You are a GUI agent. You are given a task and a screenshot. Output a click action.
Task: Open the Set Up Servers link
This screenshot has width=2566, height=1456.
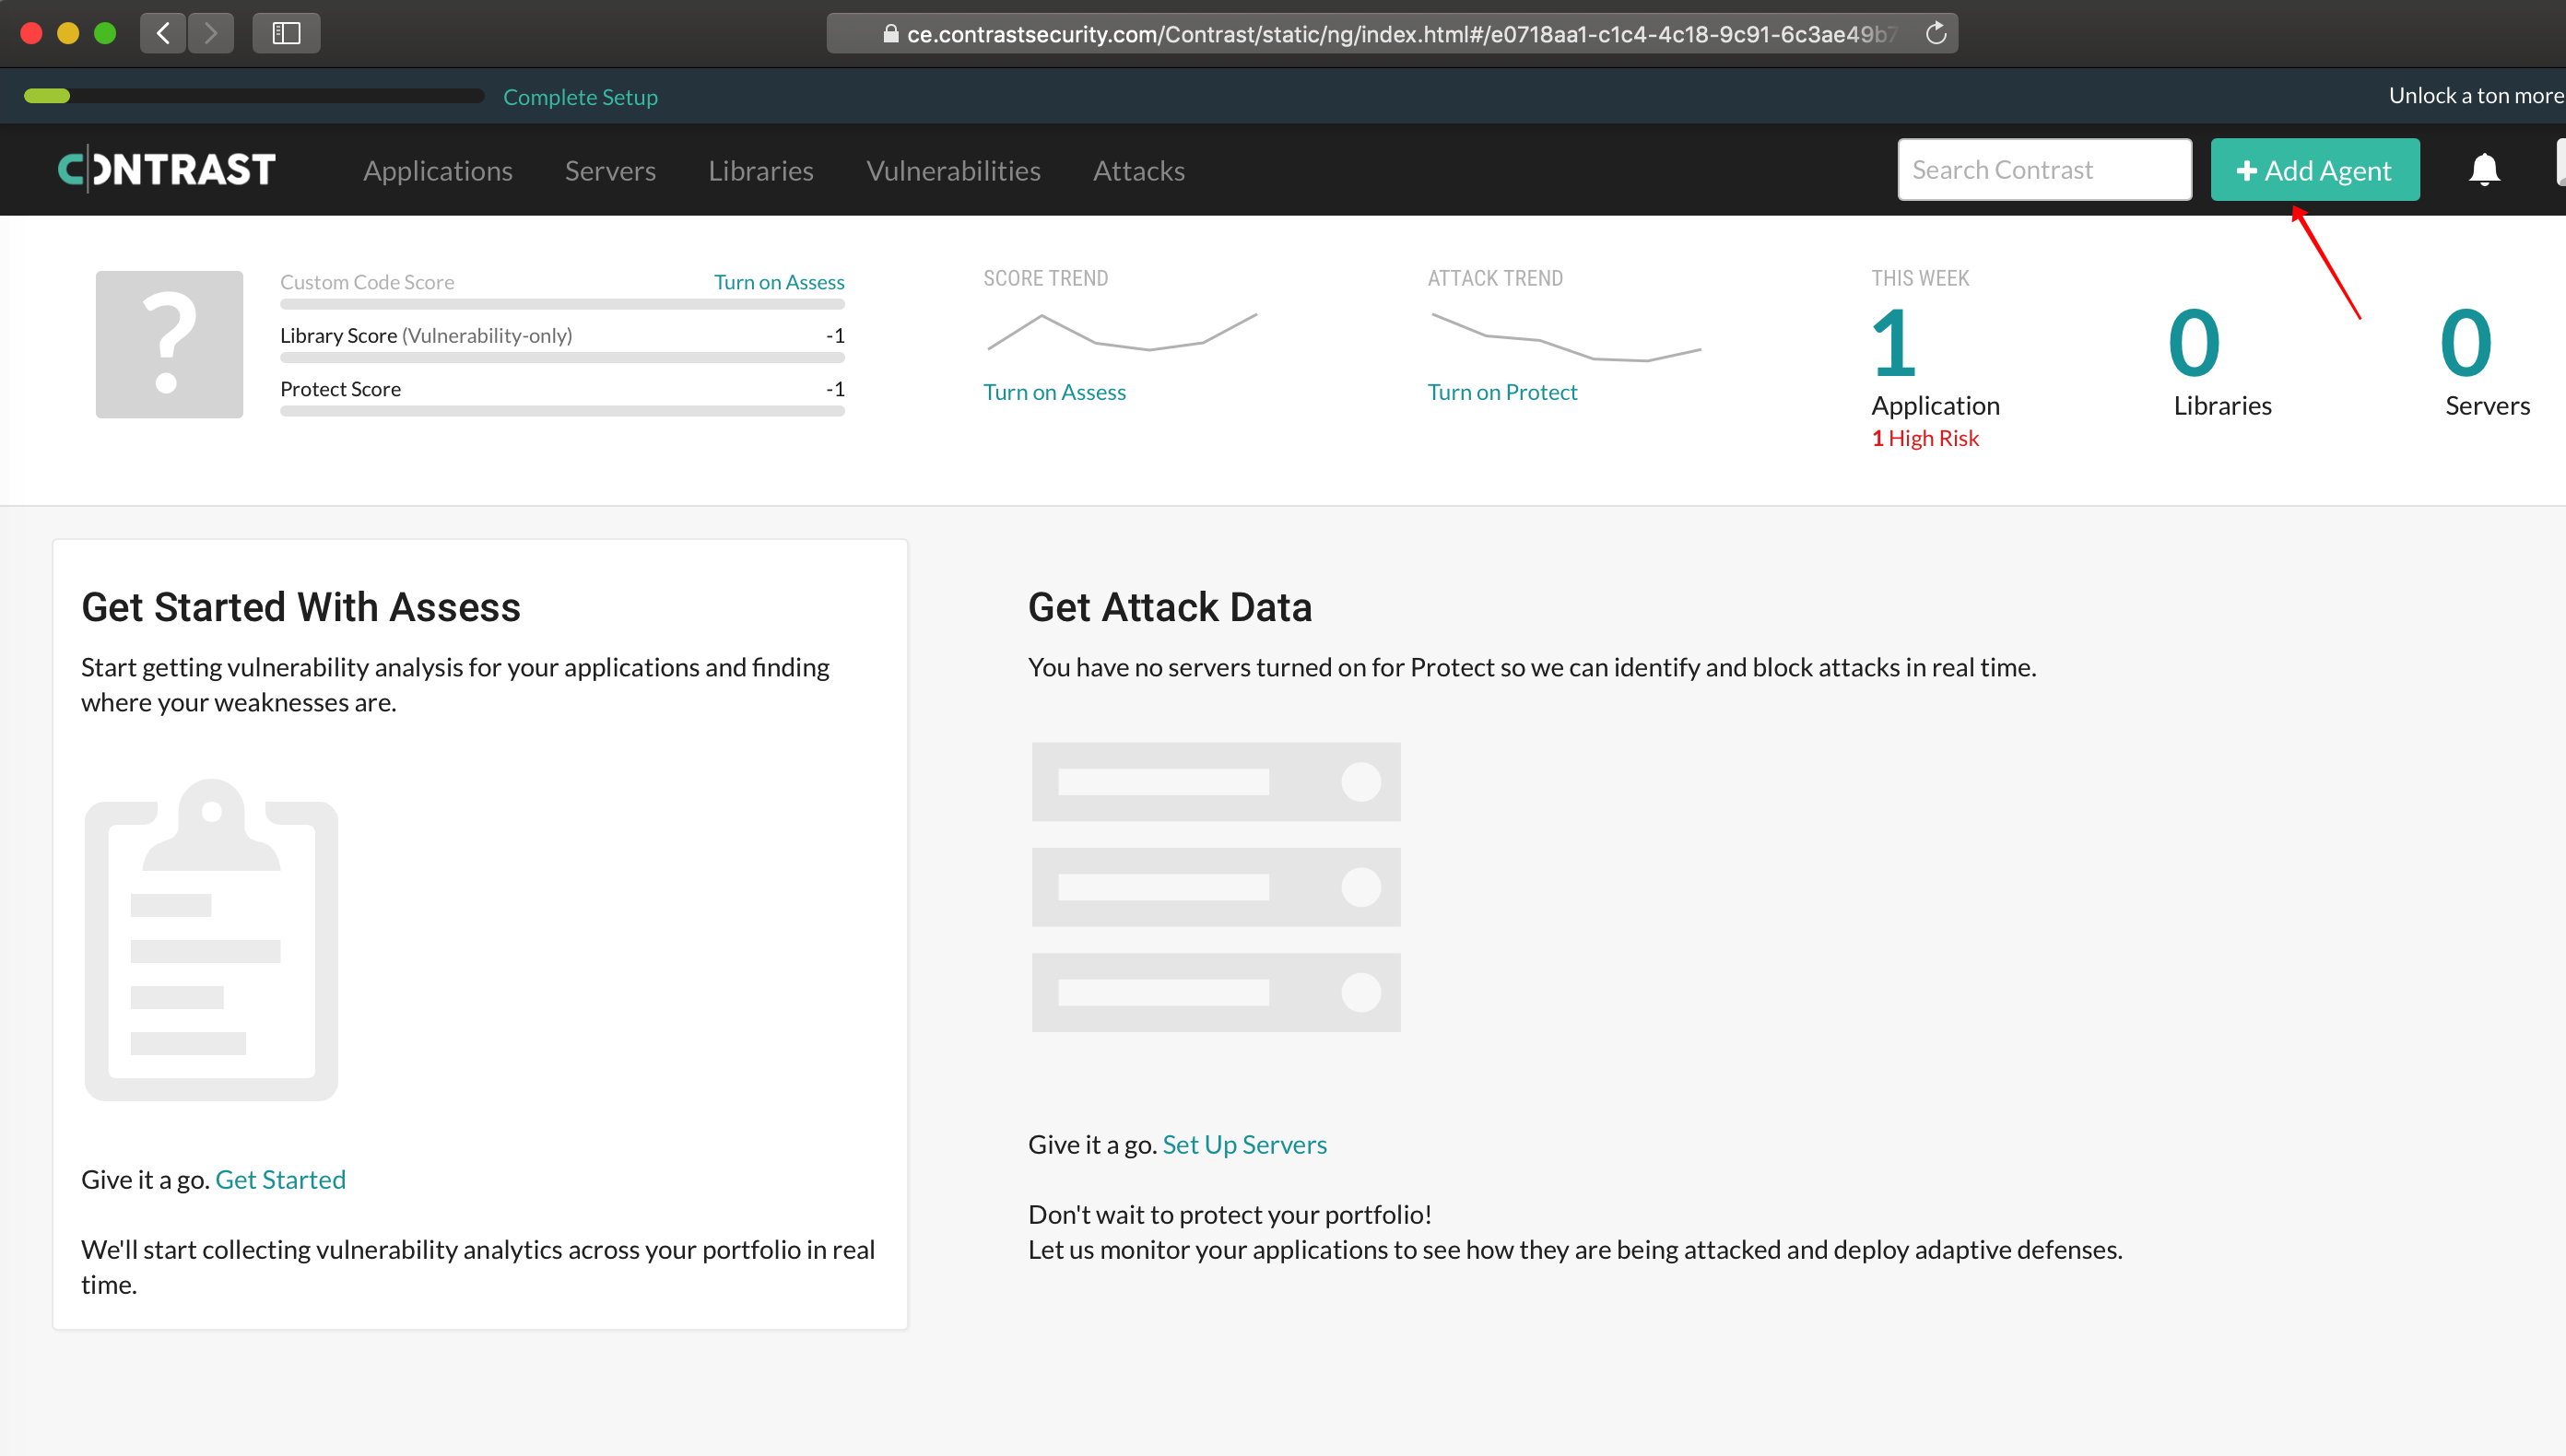tap(1244, 1144)
